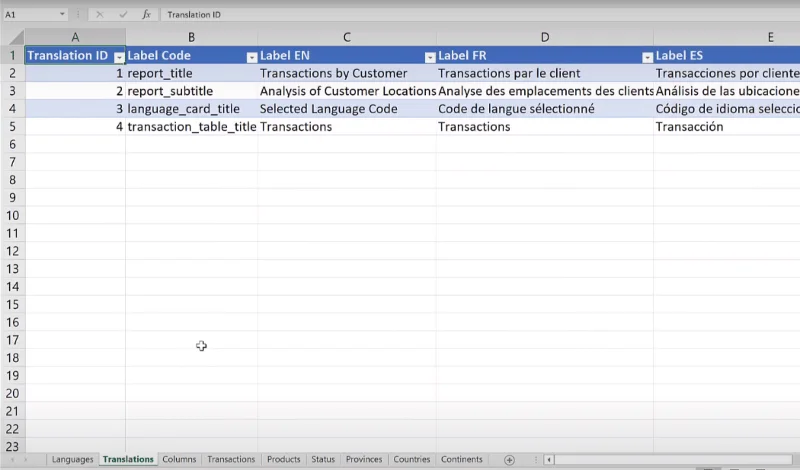
Task: Switch to the Transactions sheet tab
Action: (x=231, y=459)
